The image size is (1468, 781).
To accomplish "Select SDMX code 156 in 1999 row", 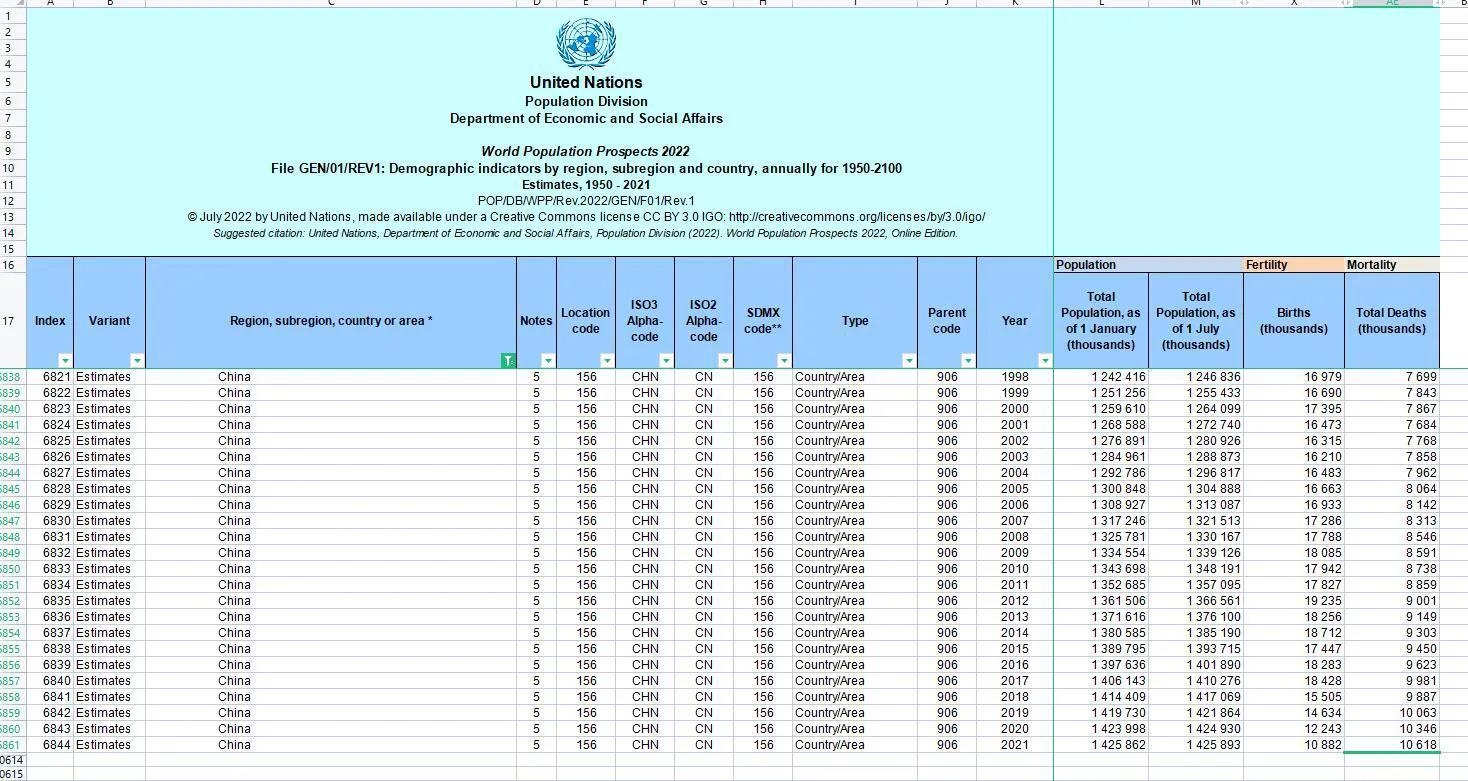I will [763, 393].
